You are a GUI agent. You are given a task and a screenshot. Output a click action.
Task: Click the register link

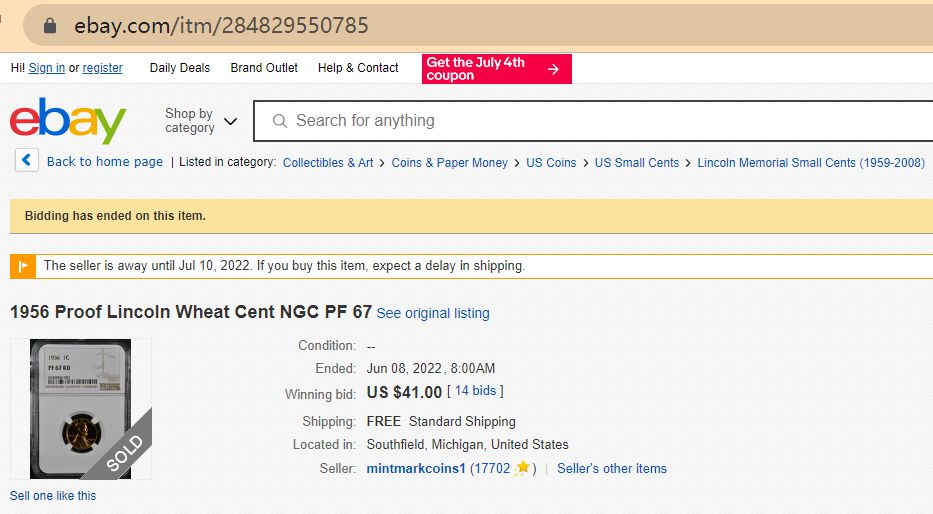[103, 68]
